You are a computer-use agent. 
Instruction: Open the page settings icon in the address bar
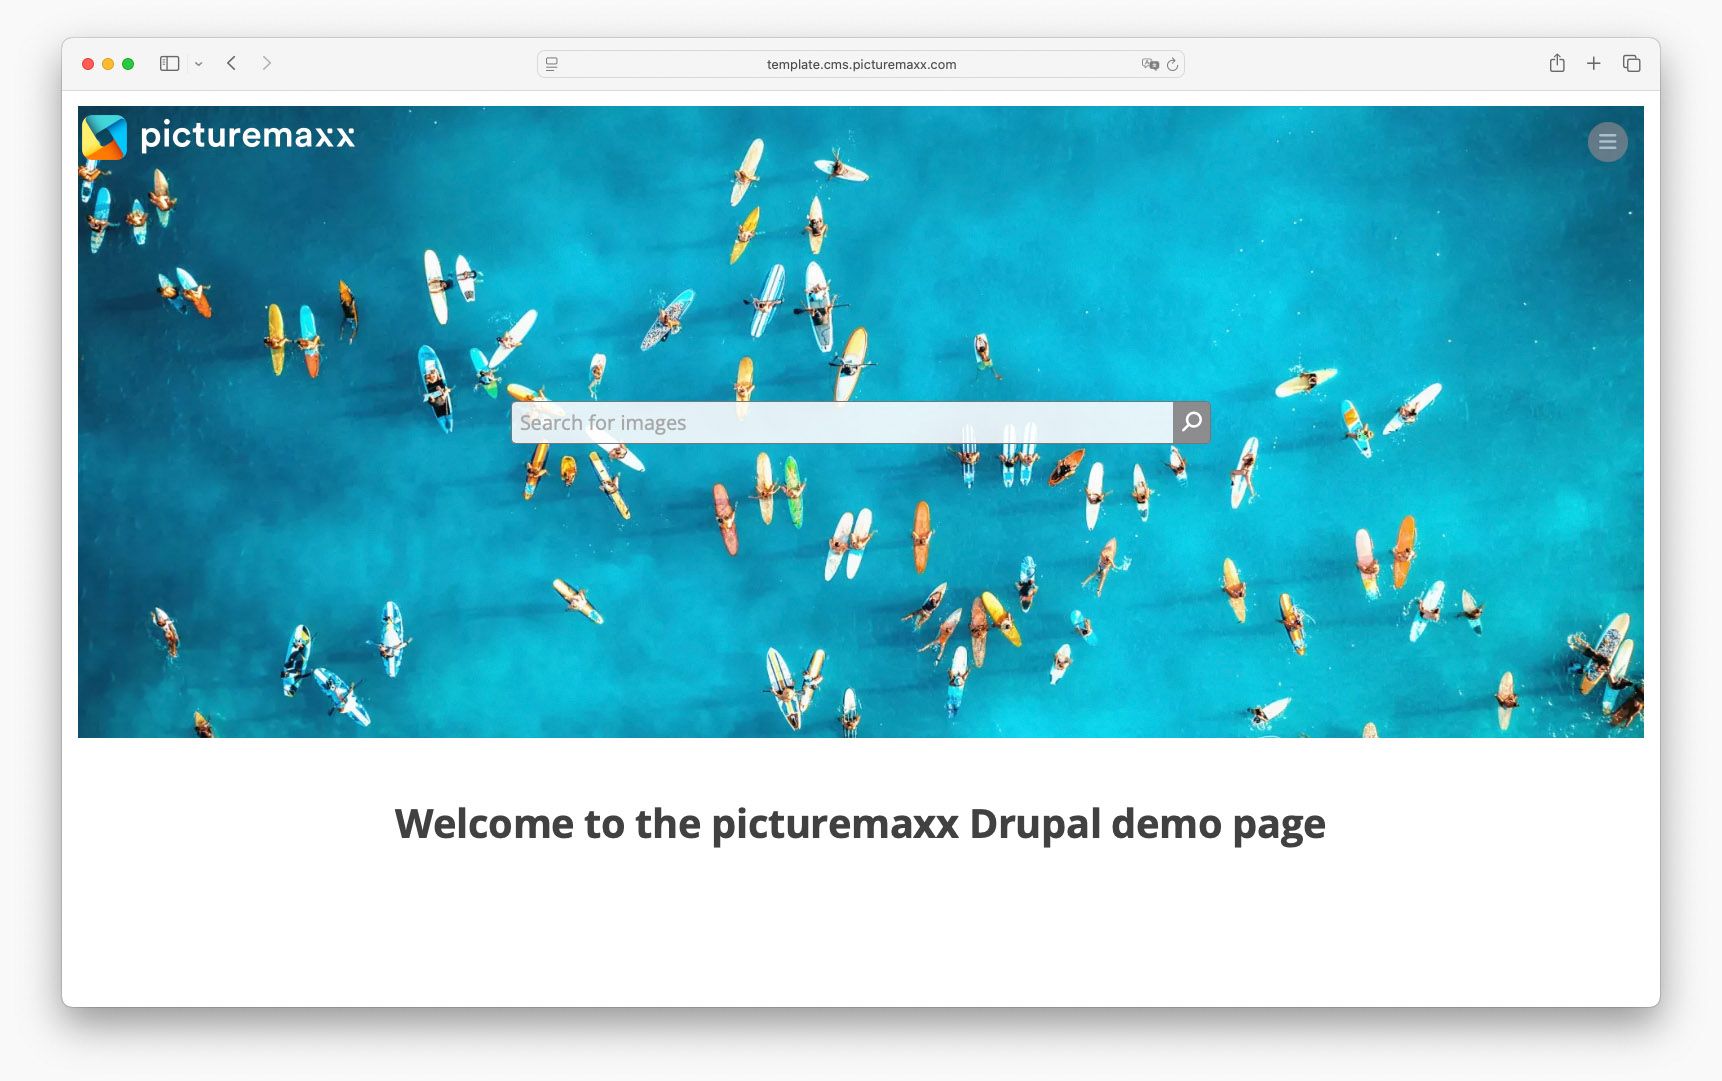551,63
